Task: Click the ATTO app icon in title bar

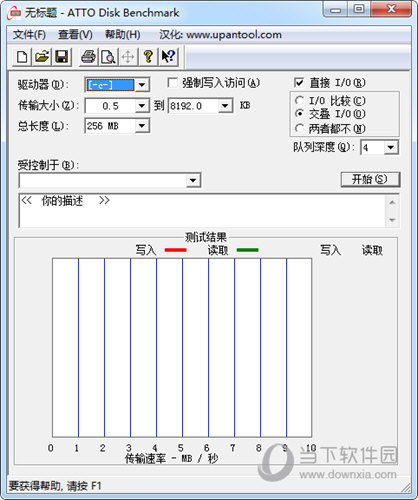Action: click(x=14, y=13)
